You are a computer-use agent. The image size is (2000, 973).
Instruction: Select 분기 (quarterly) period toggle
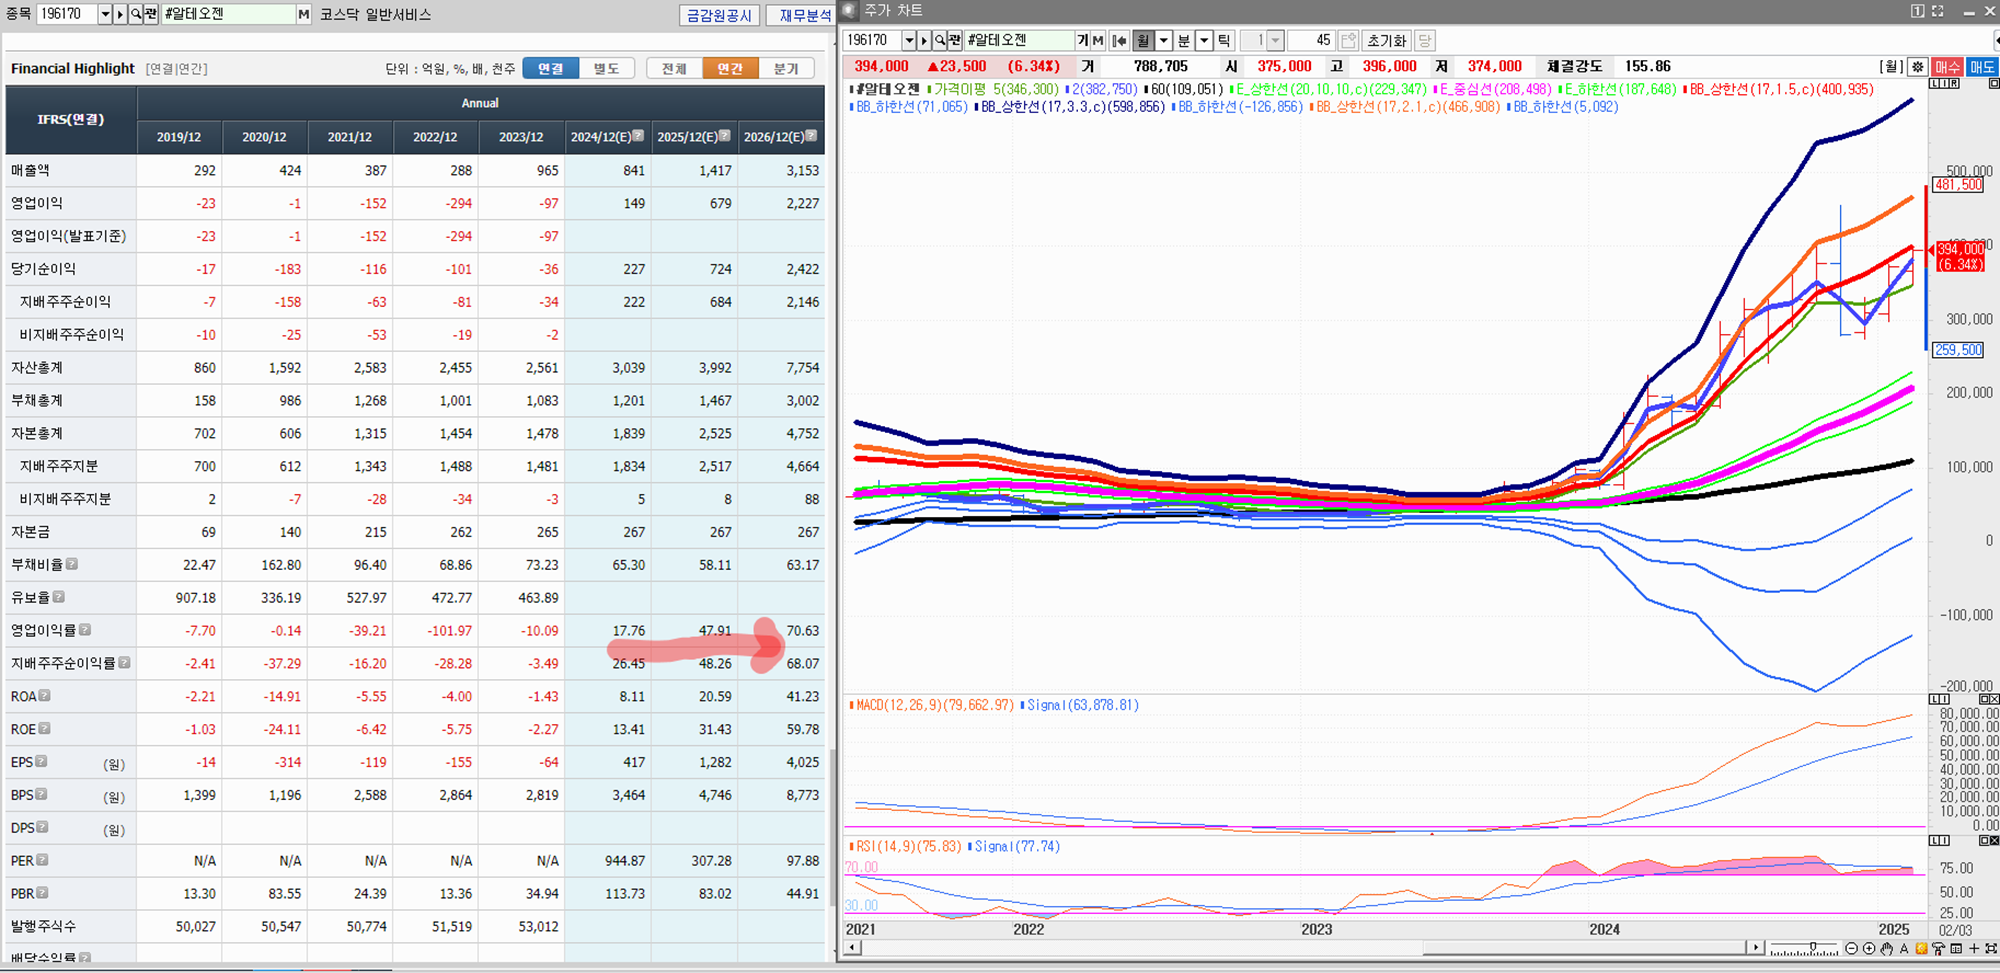pyautogui.click(x=786, y=69)
